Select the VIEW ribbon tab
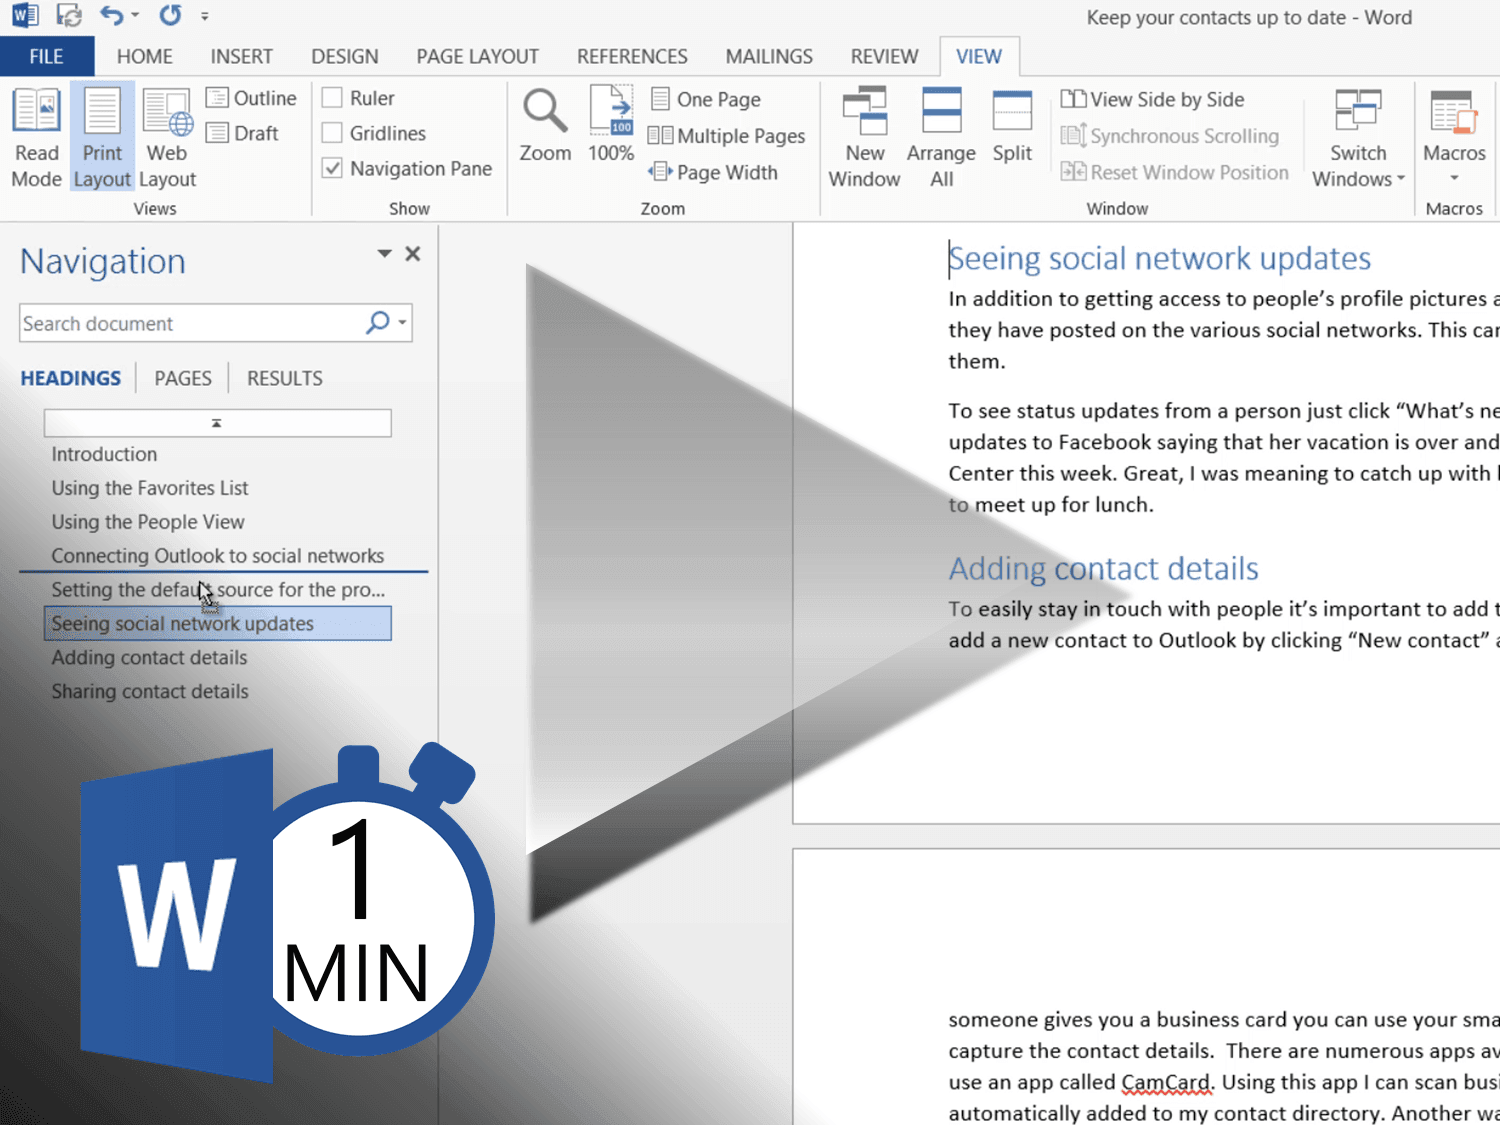Image resolution: width=1500 pixels, height=1125 pixels. click(x=978, y=57)
